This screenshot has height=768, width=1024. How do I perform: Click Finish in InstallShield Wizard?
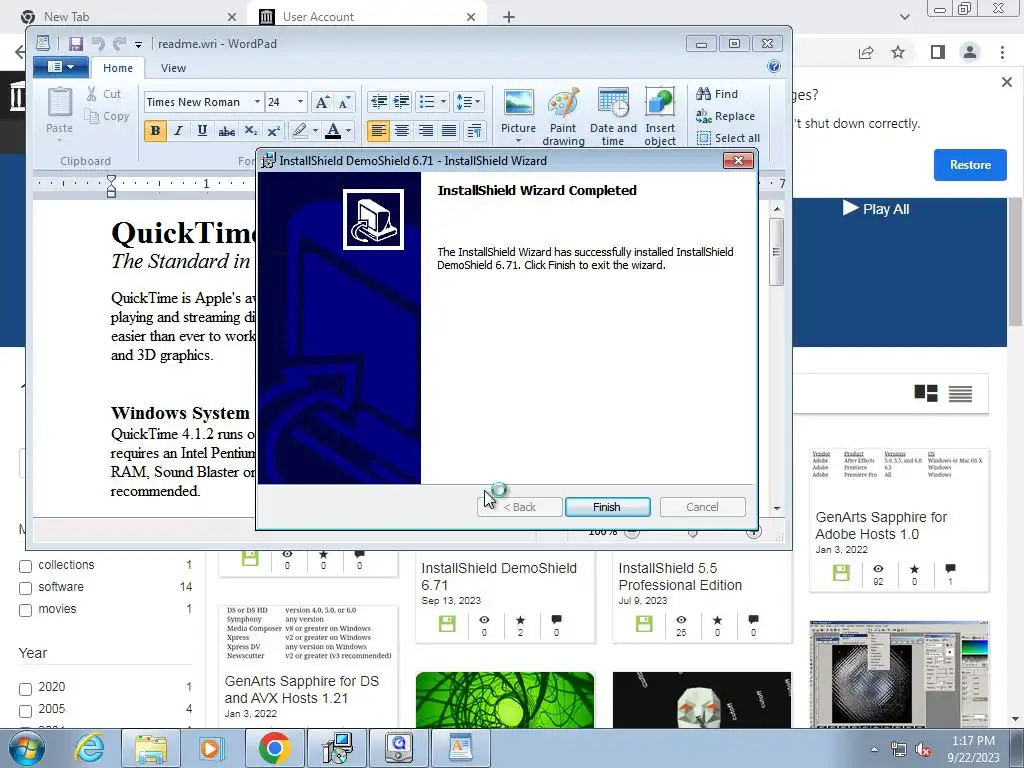pyautogui.click(x=607, y=507)
